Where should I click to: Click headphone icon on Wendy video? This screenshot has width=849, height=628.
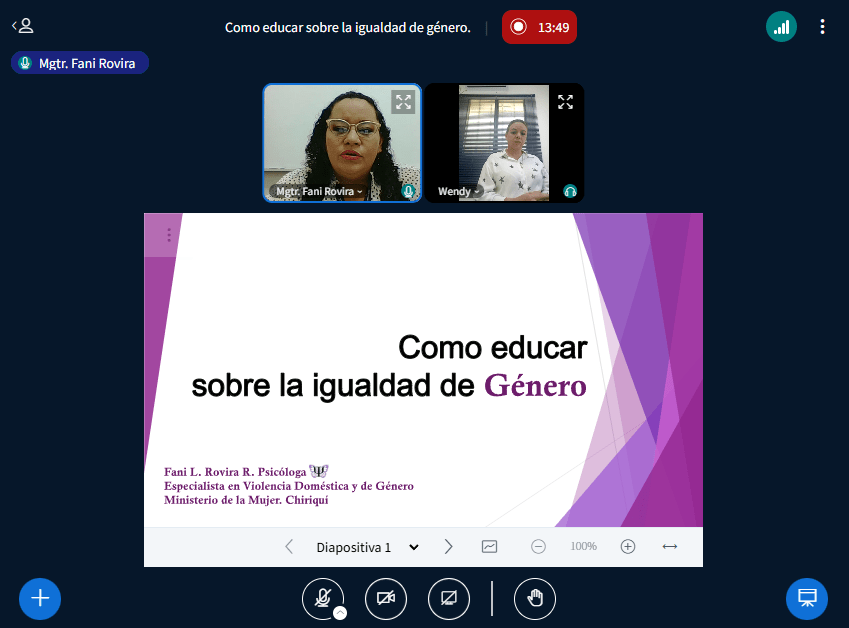click(x=570, y=191)
